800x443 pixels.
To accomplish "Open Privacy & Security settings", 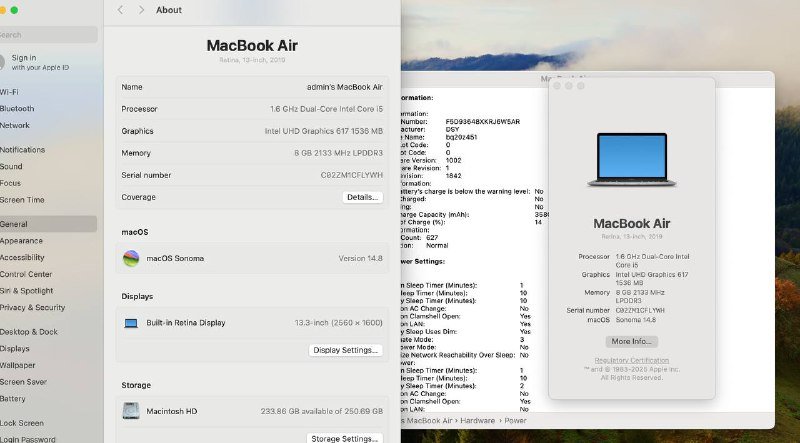I will click(x=32, y=308).
